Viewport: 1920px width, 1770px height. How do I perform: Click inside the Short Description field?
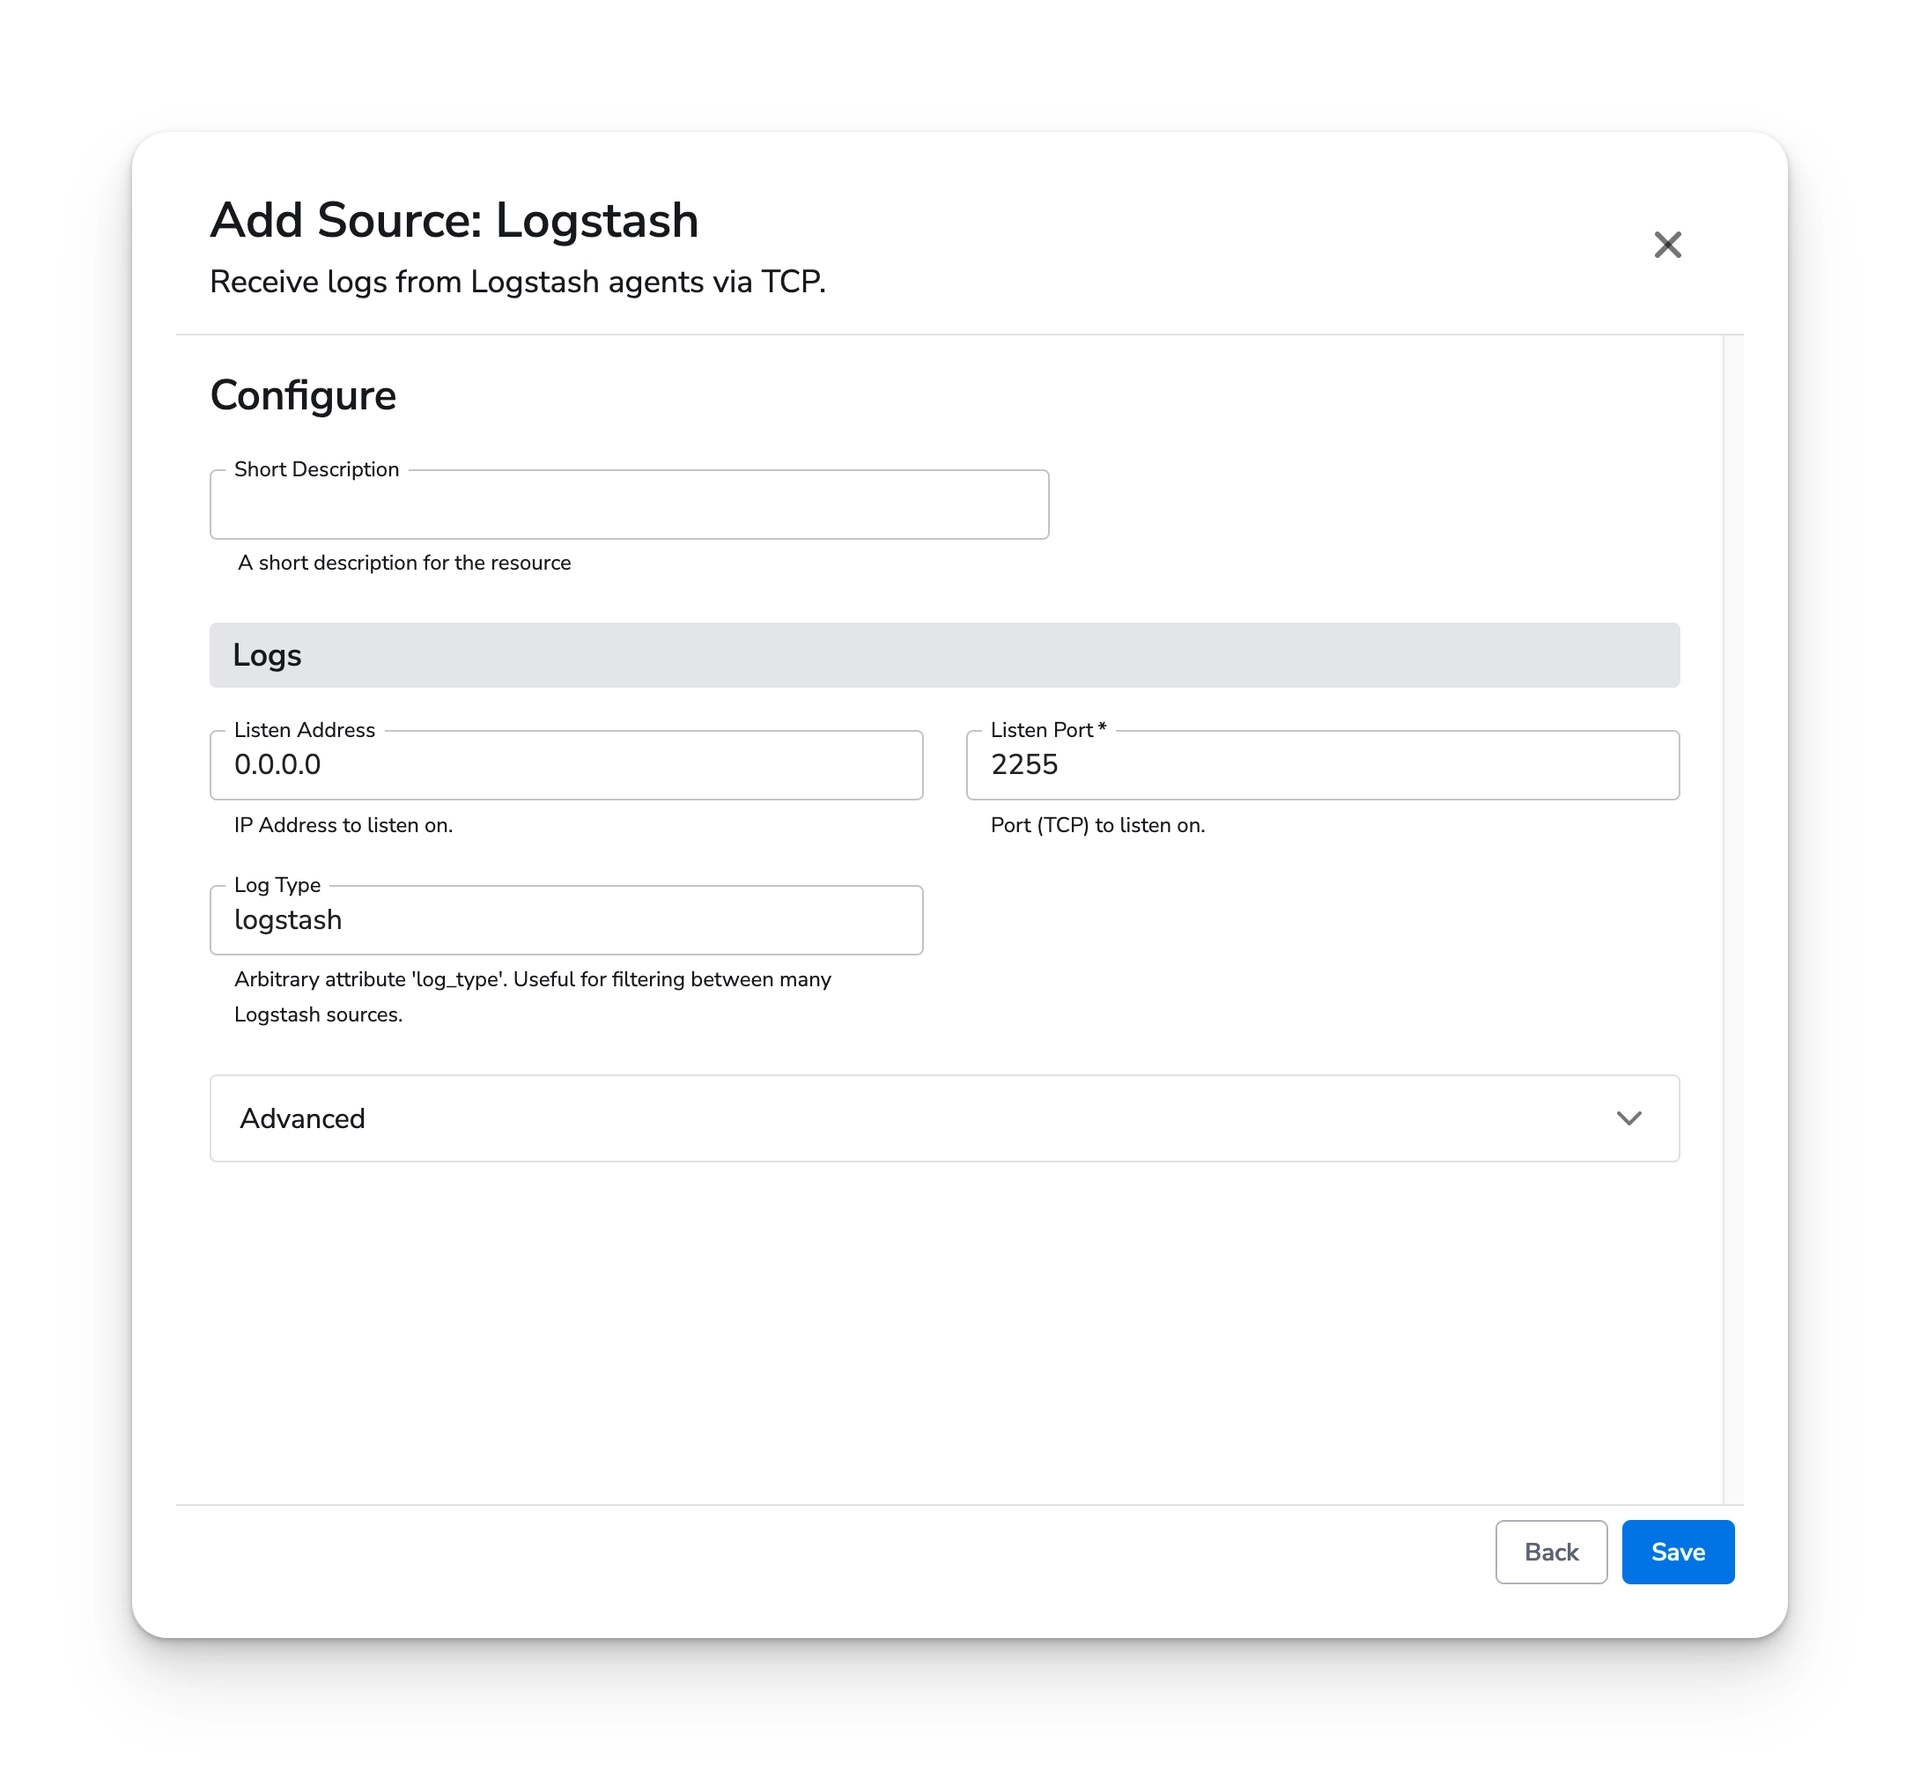coord(628,505)
